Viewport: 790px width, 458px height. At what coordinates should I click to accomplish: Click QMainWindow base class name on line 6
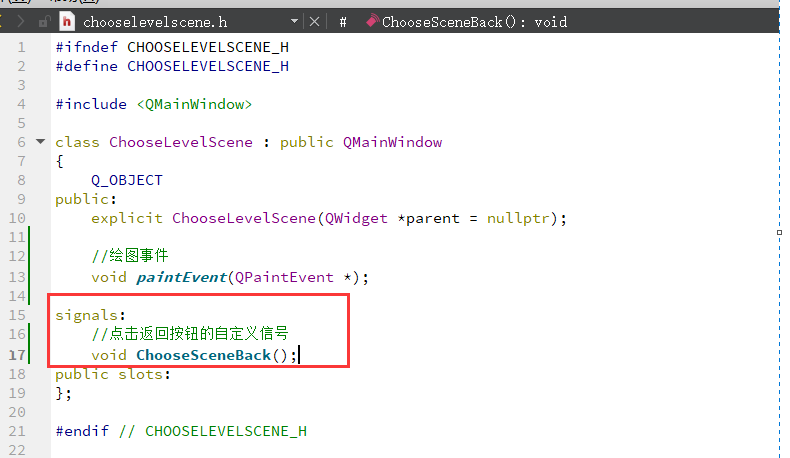[392, 143]
